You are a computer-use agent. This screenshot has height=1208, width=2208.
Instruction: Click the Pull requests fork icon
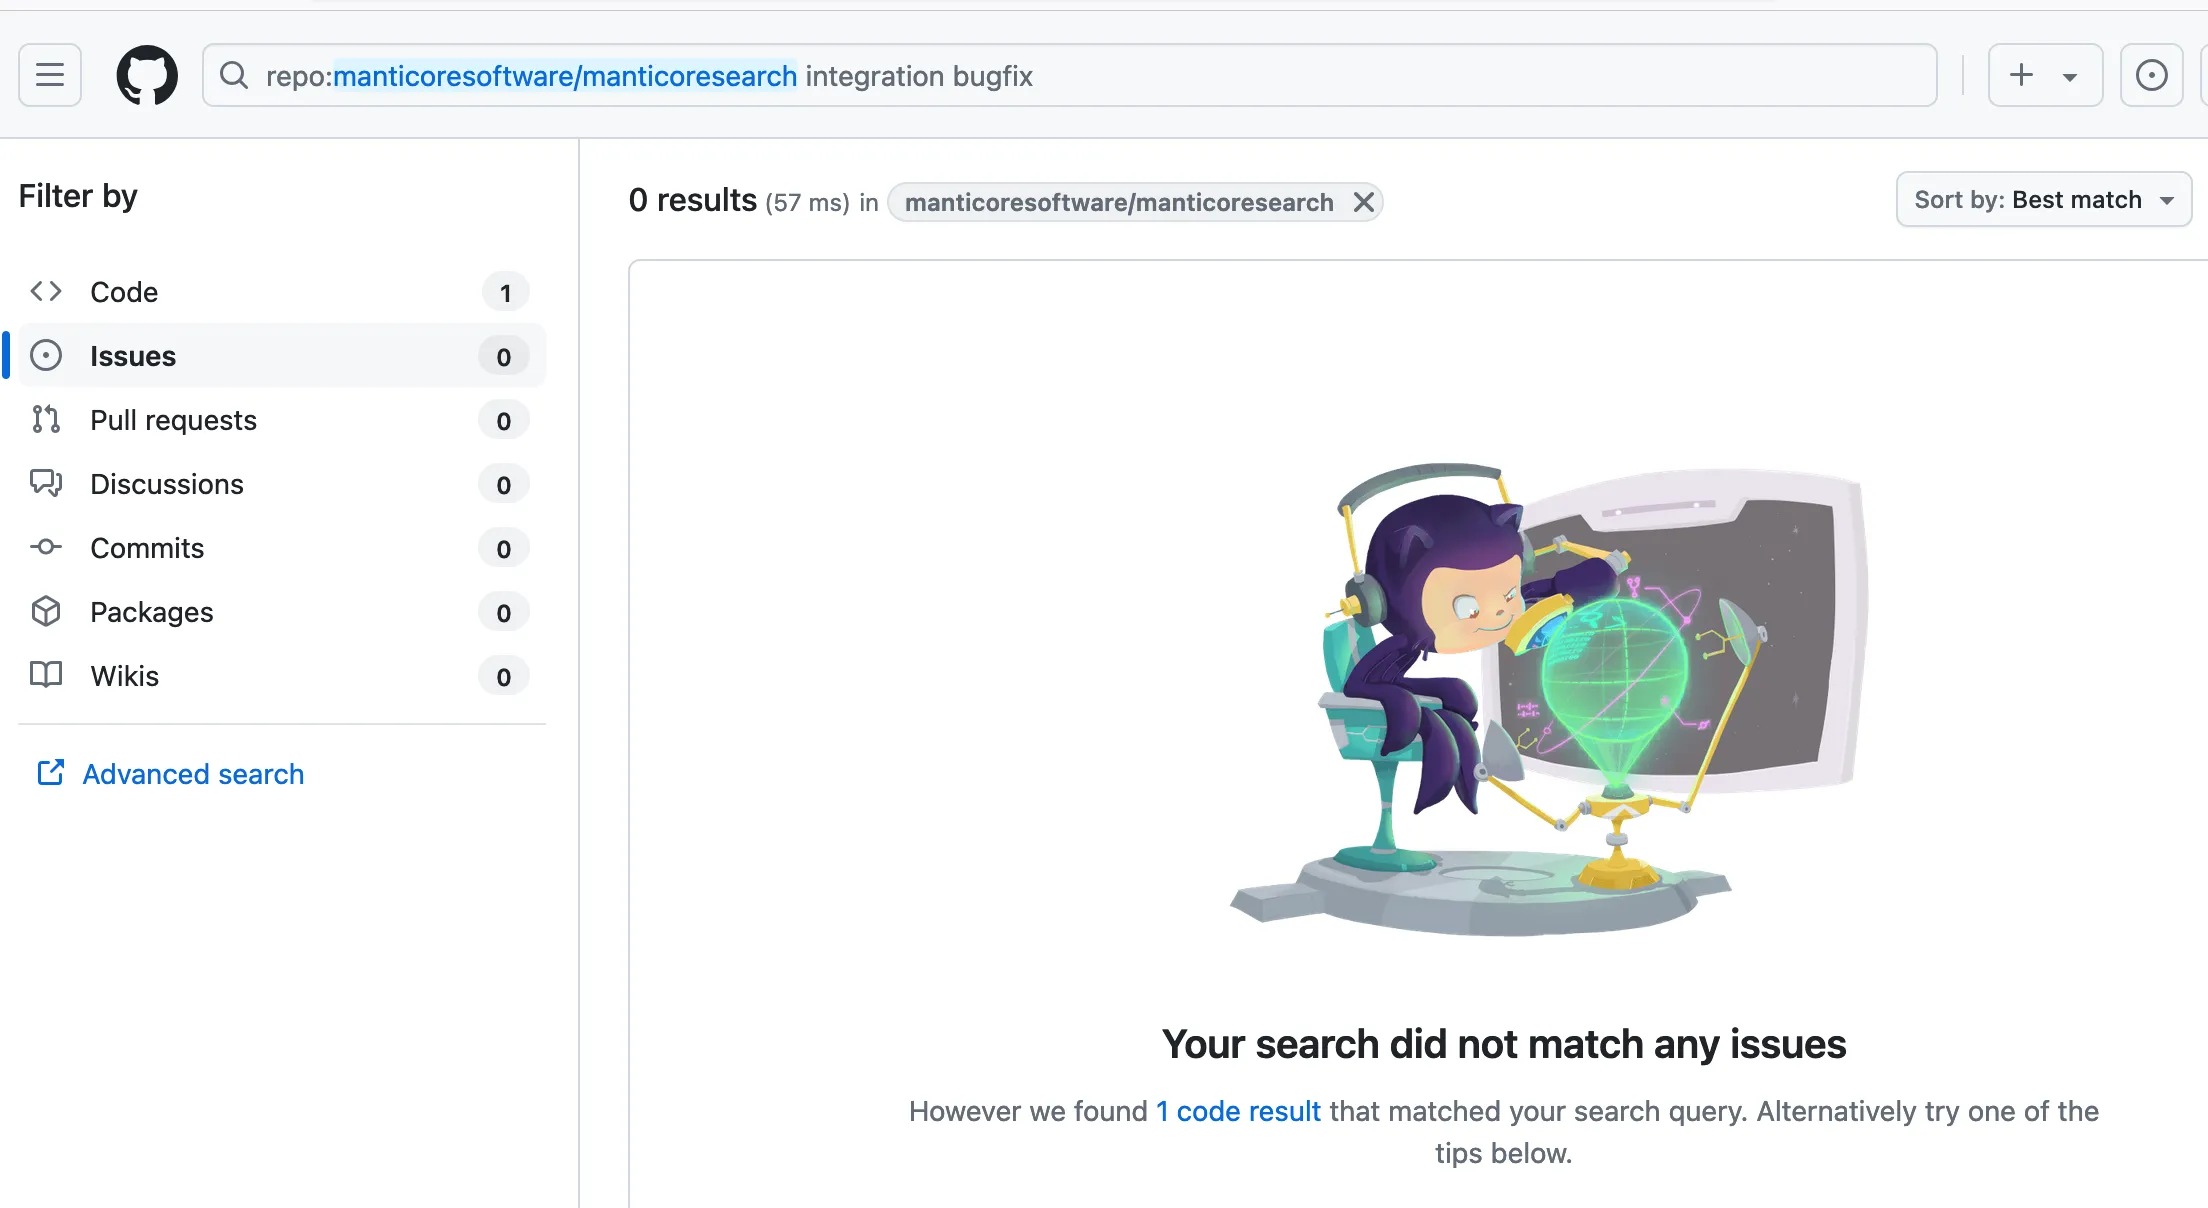click(x=45, y=420)
